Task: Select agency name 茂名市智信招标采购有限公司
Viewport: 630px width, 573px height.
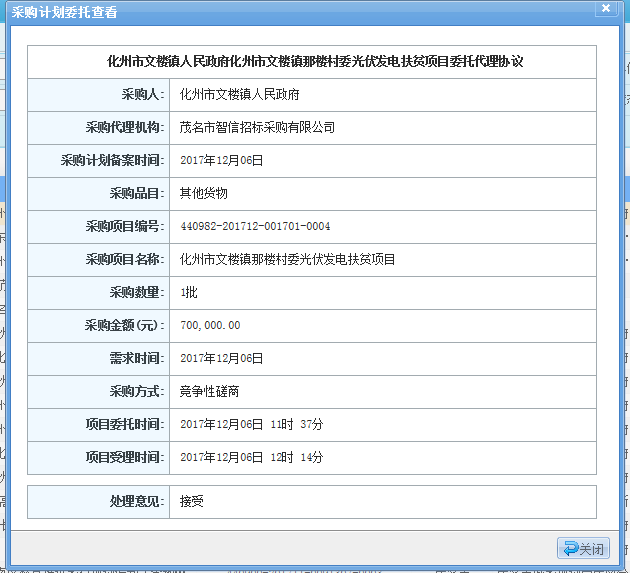Action: click(257, 127)
